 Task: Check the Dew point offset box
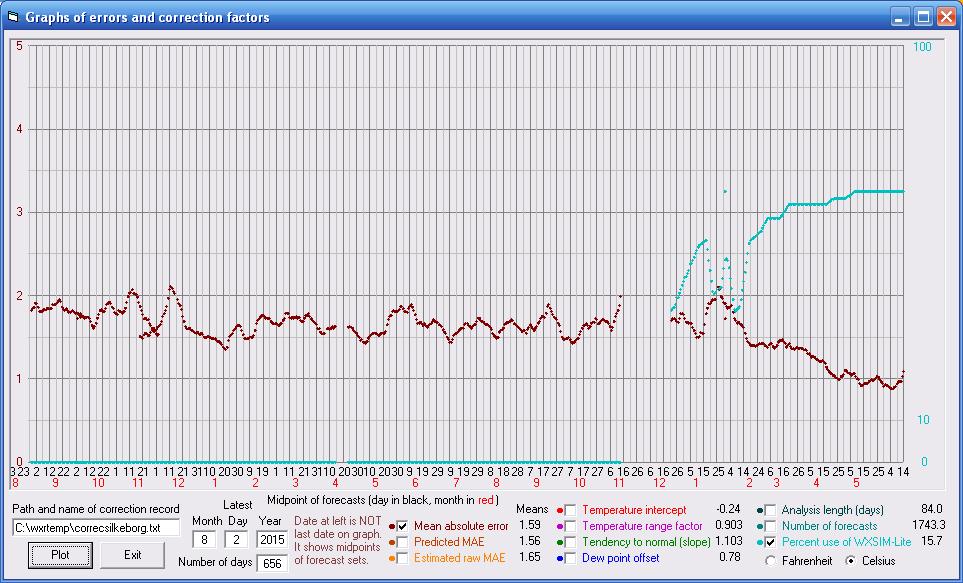click(x=570, y=558)
